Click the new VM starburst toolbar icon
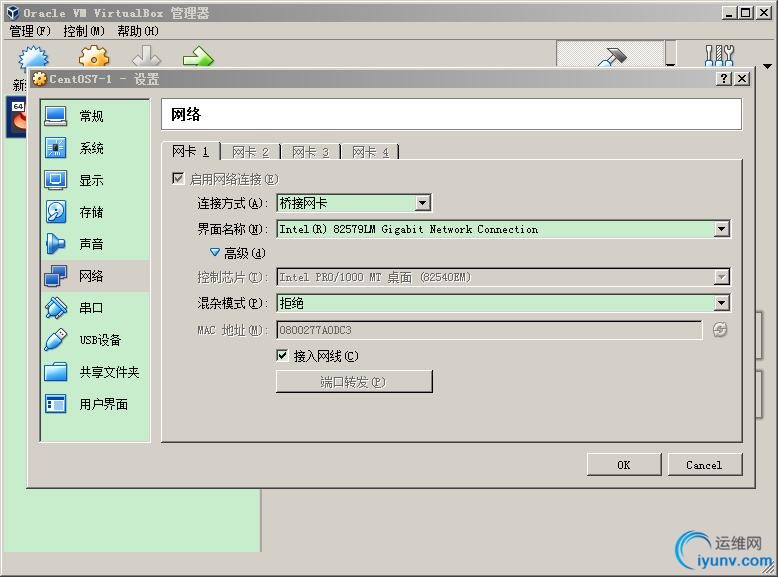This screenshot has width=778, height=577. click(33, 57)
